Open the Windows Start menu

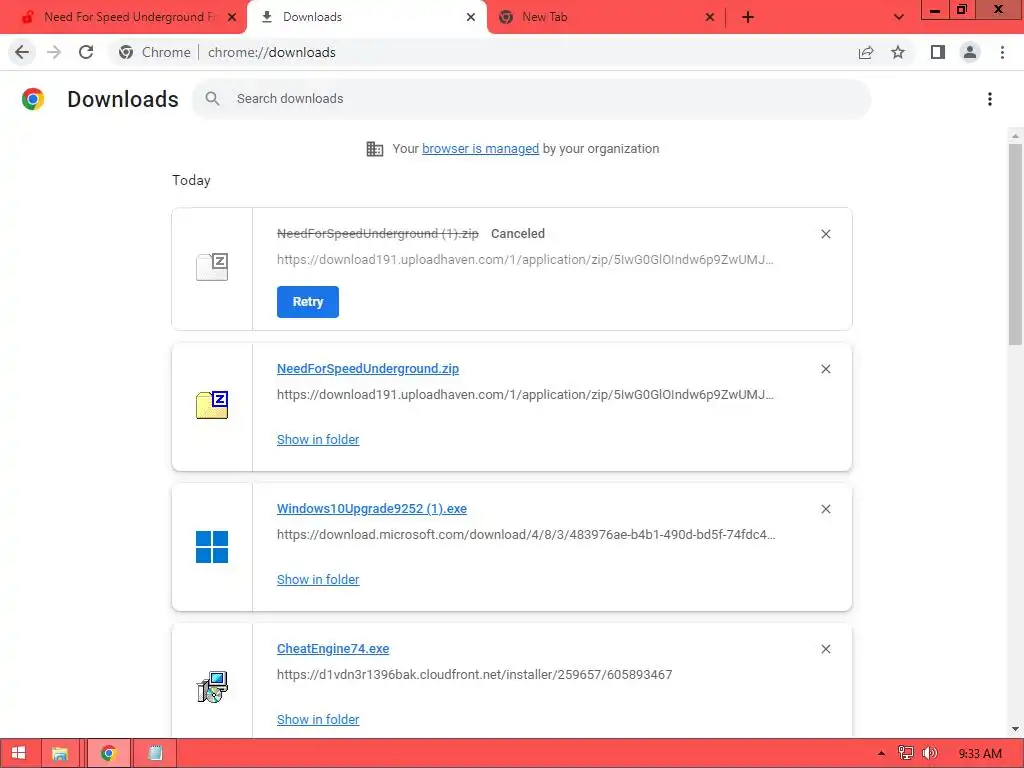click(19, 753)
